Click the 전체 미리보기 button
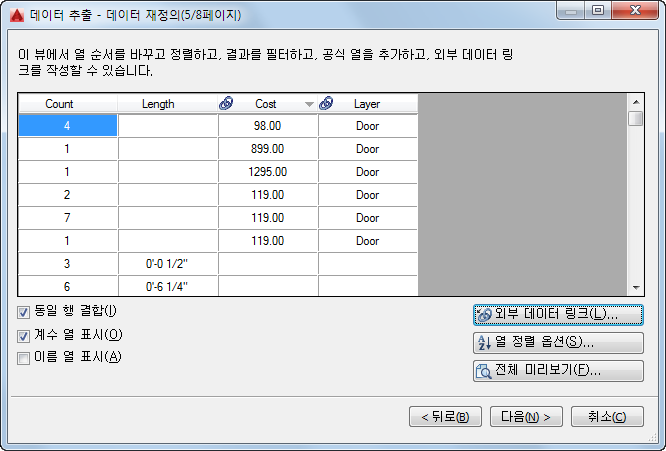Image resolution: width=666 pixels, height=451 pixels. (558, 371)
